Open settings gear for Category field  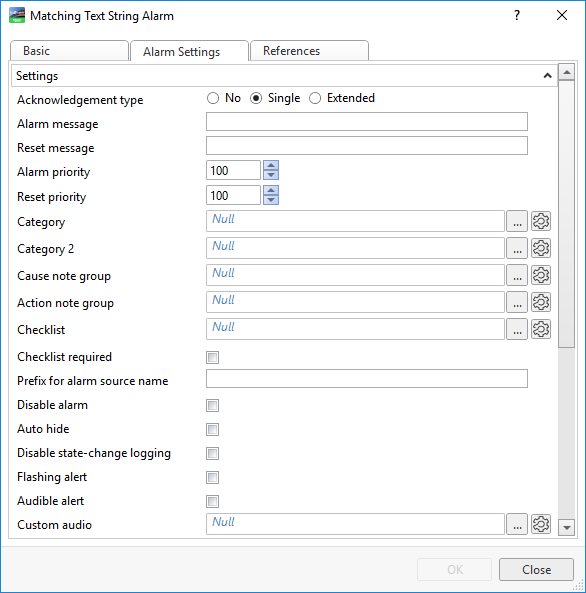[541, 221]
